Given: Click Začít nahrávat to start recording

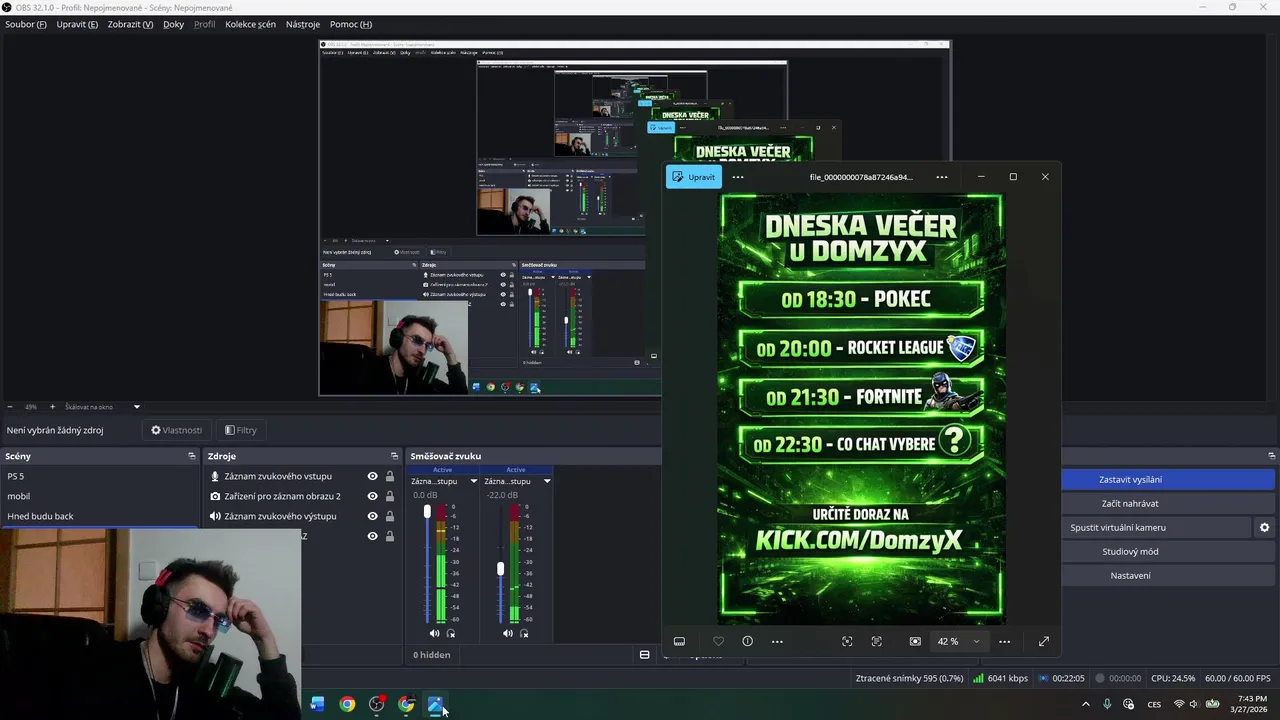Looking at the screenshot, I should tap(1130, 503).
